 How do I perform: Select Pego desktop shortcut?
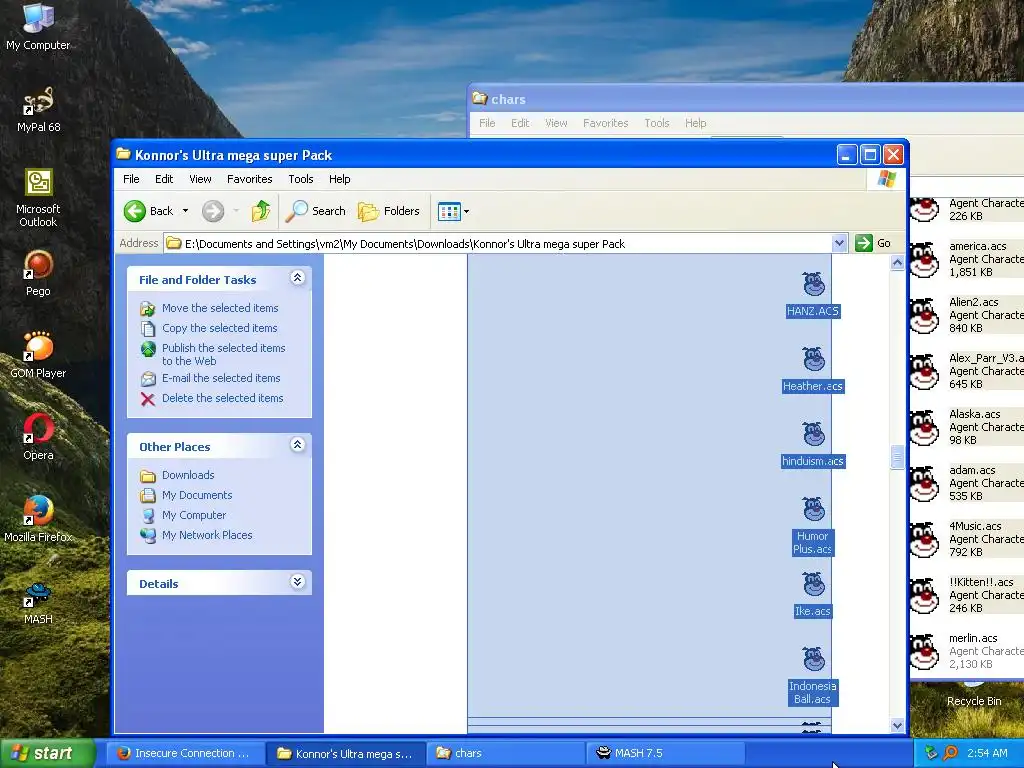point(38,274)
